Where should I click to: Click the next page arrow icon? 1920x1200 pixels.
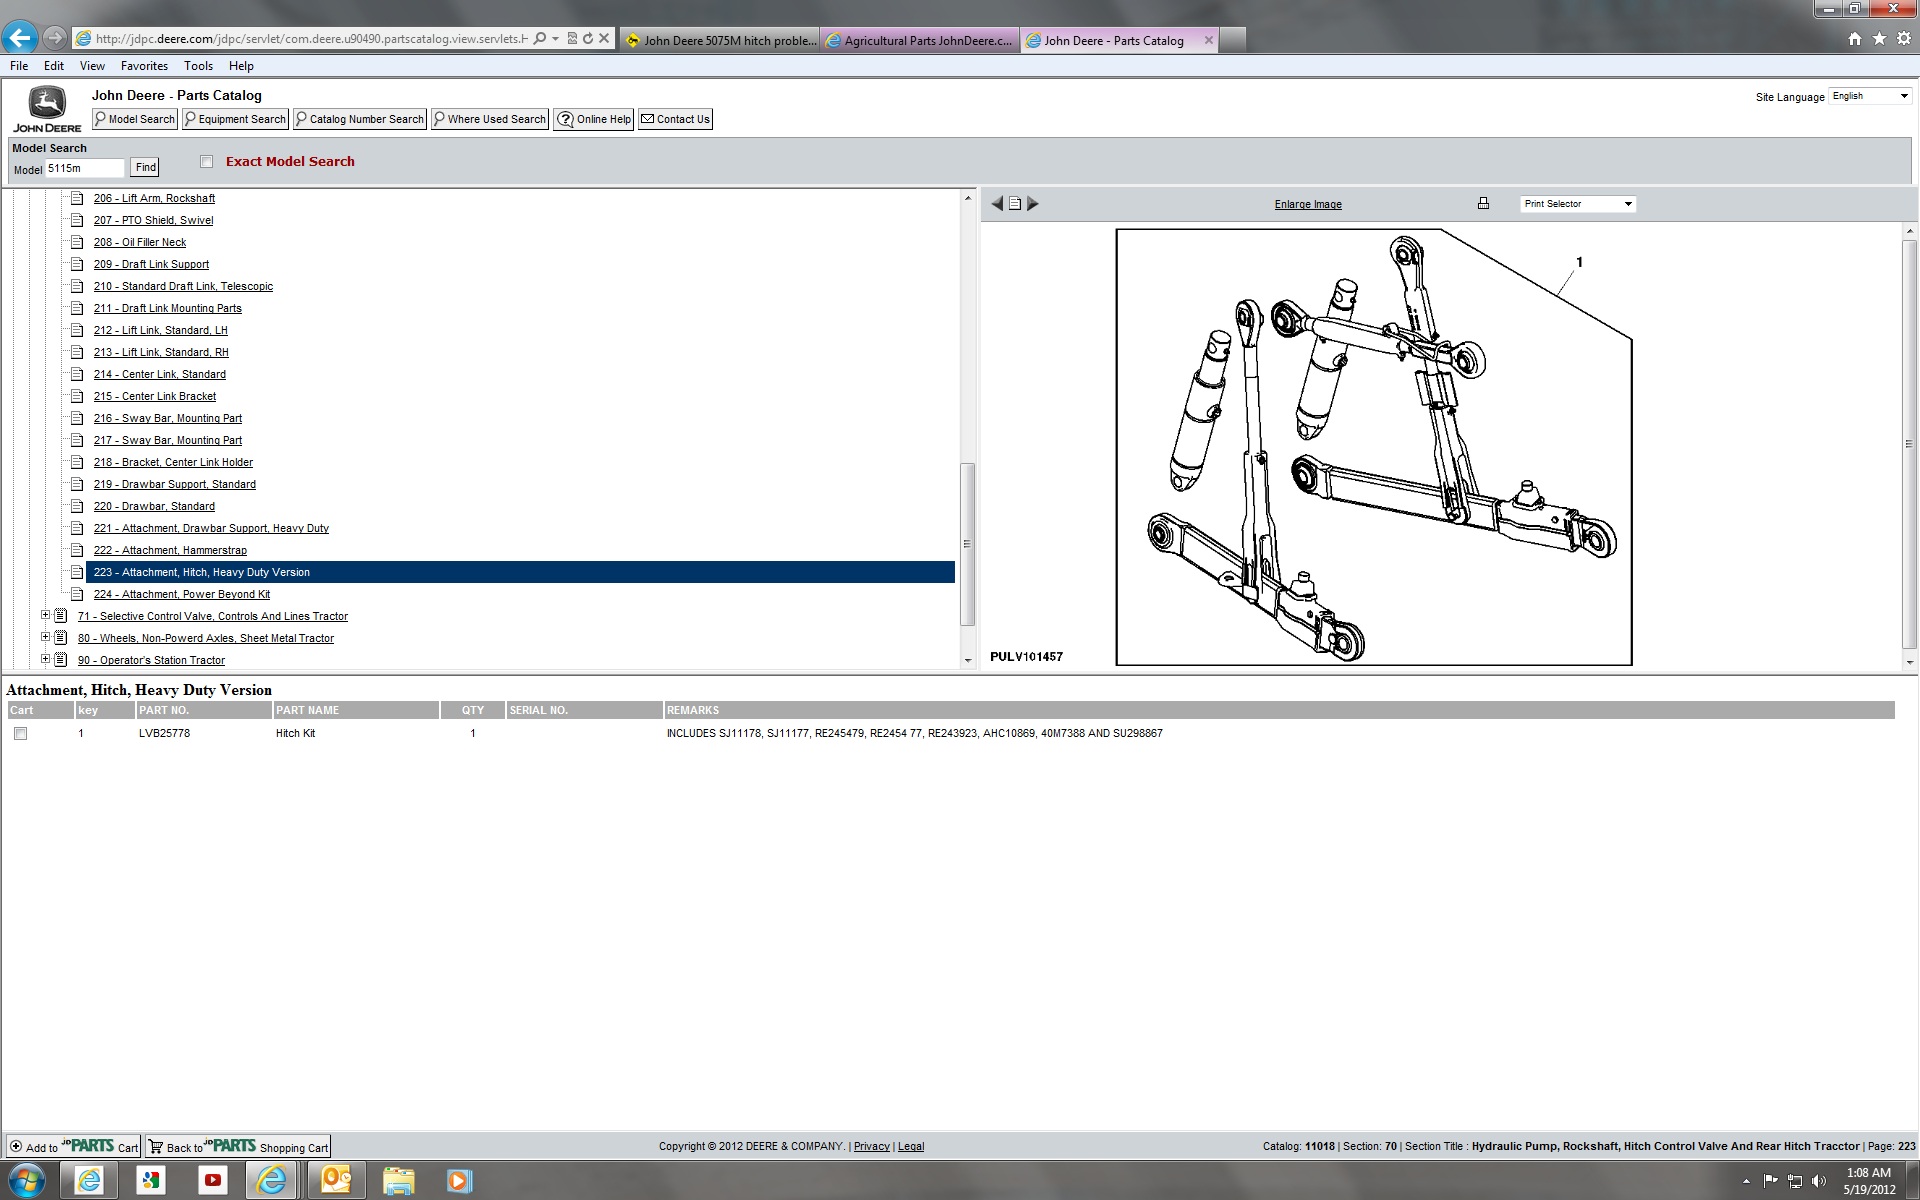tap(1033, 204)
